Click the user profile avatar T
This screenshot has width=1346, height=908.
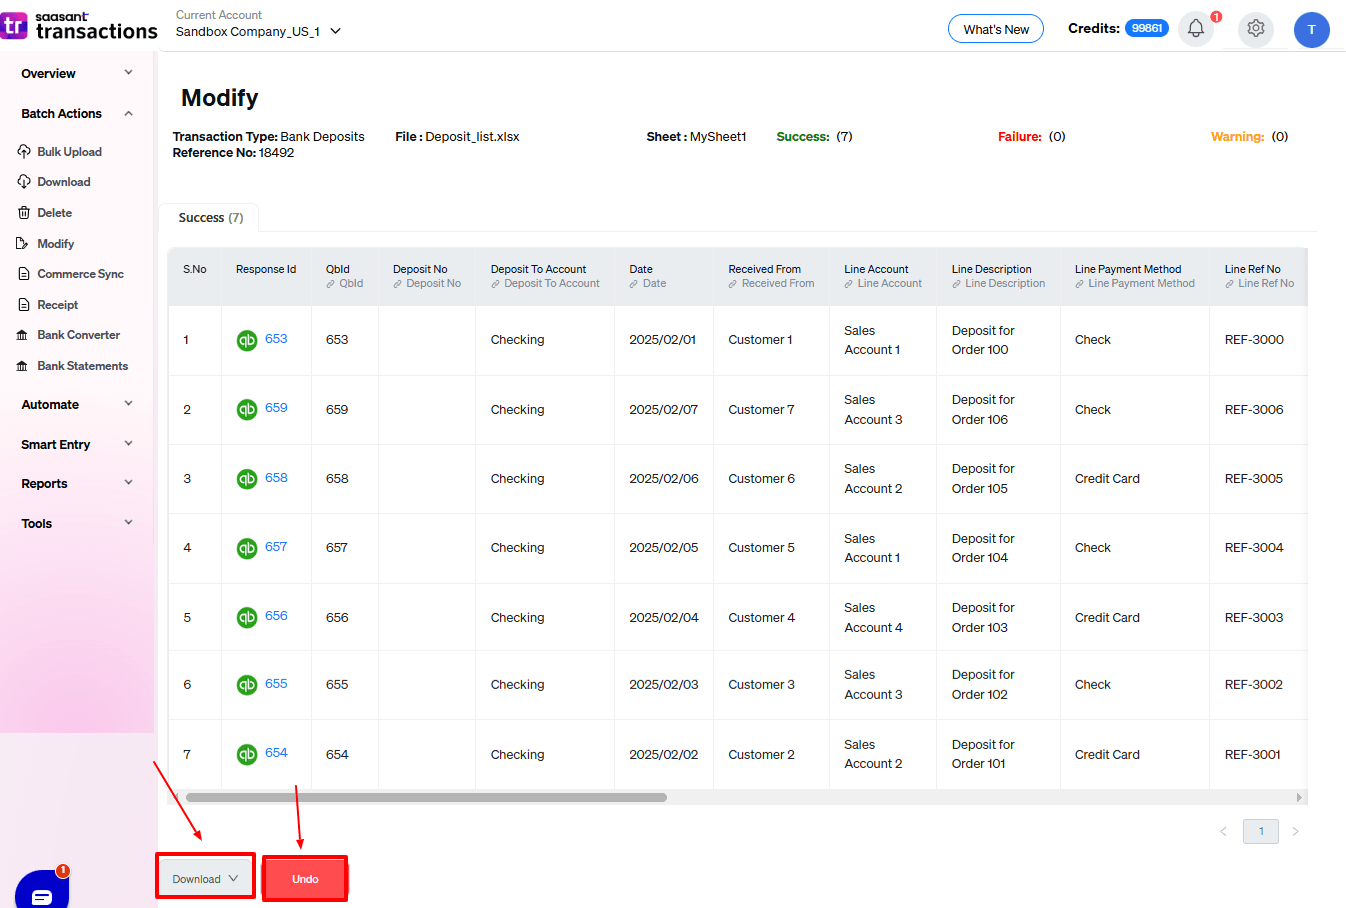click(x=1311, y=30)
